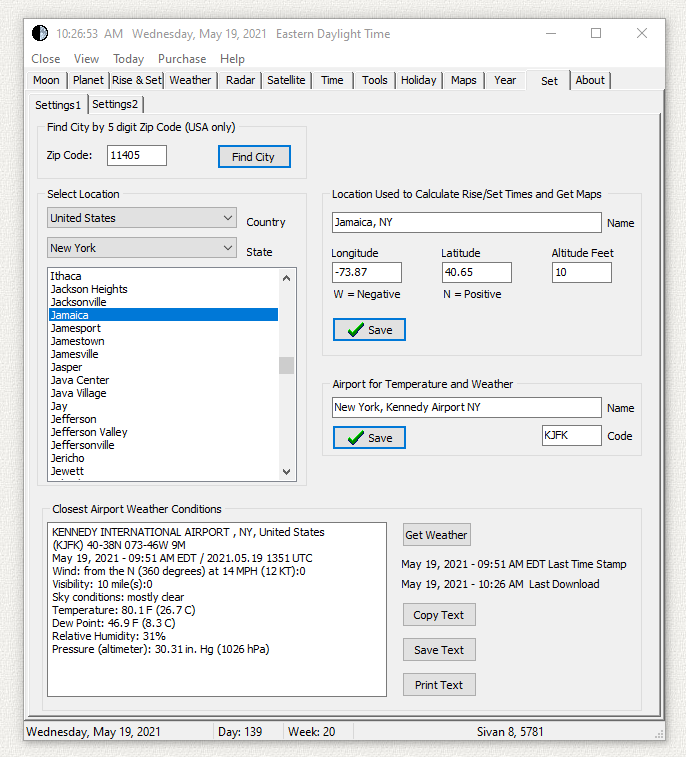This screenshot has height=757, width=686.
Task: Click the airport Code field KJFK
Action: click(572, 435)
